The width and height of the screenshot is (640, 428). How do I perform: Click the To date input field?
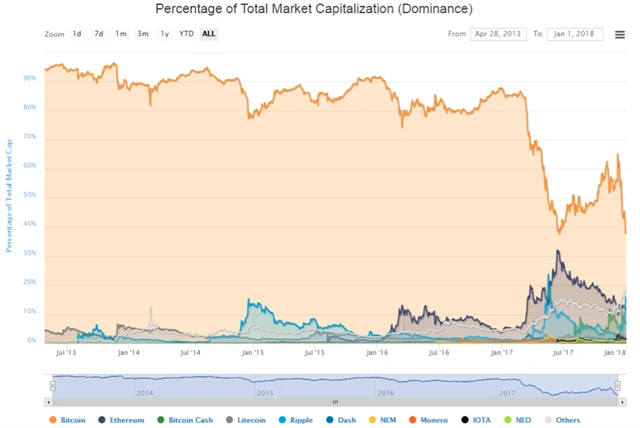click(x=575, y=34)
